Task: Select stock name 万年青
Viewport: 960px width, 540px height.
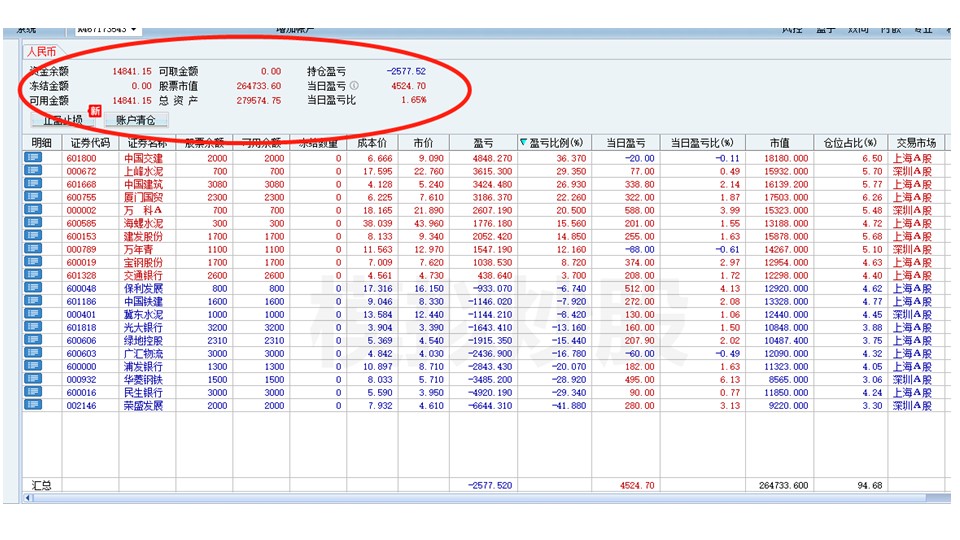Action: (x=138, y=249)
